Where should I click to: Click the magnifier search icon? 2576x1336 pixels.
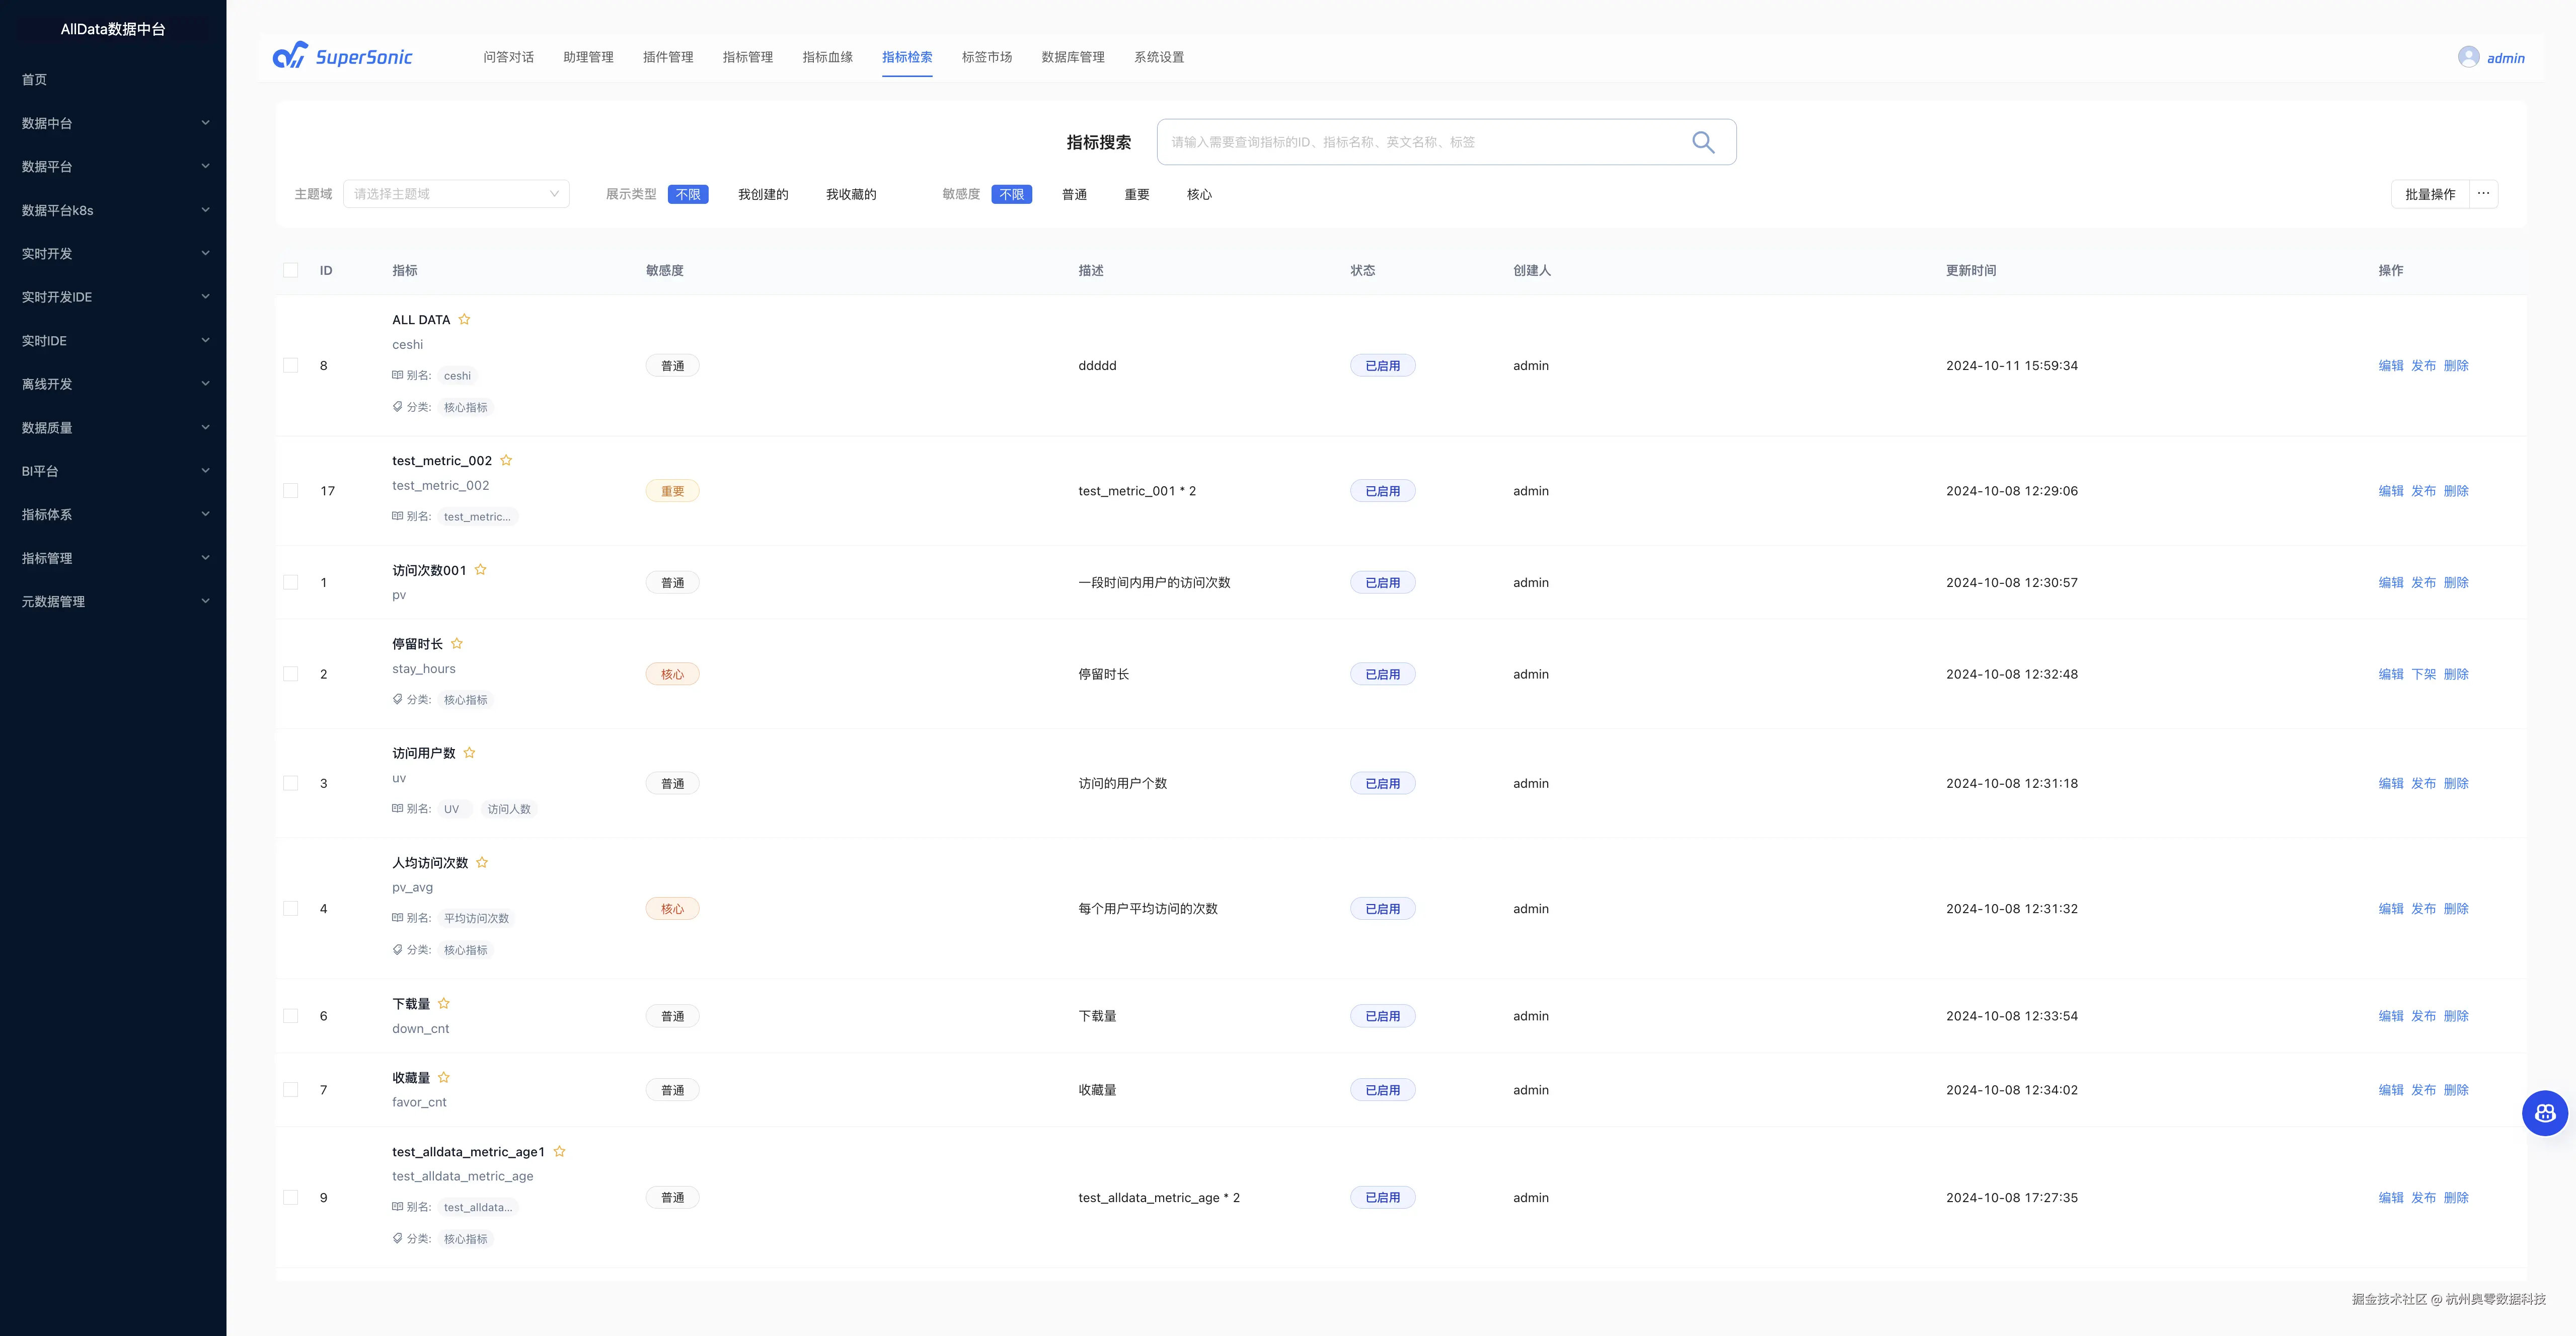tap(1702, 142)
